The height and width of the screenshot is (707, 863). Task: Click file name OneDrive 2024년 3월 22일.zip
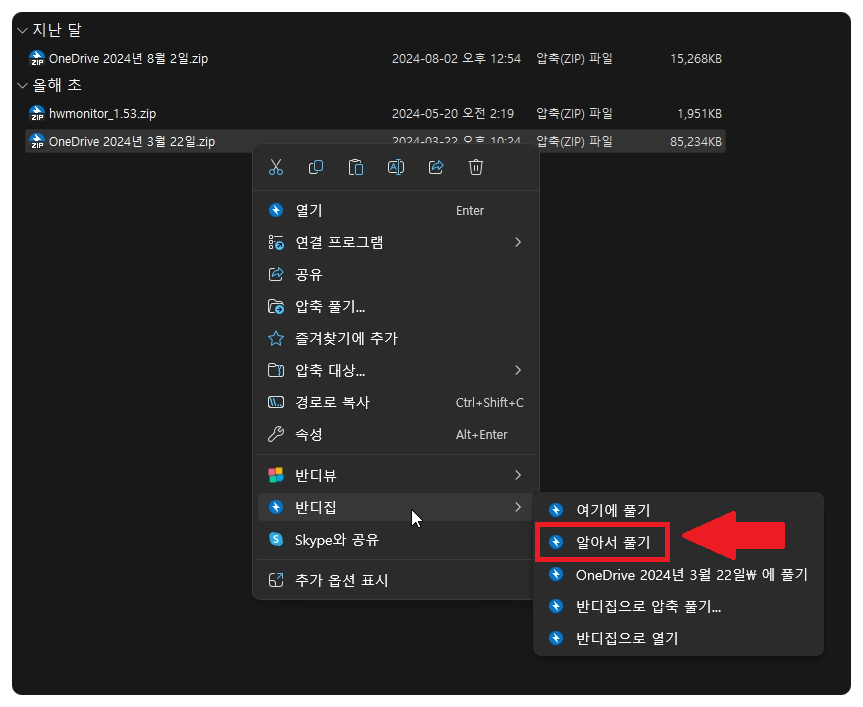click(x=132, y=141)
